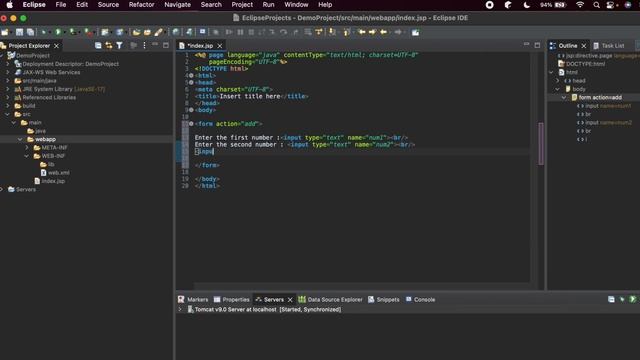Close the Project Explorer view

56,46
